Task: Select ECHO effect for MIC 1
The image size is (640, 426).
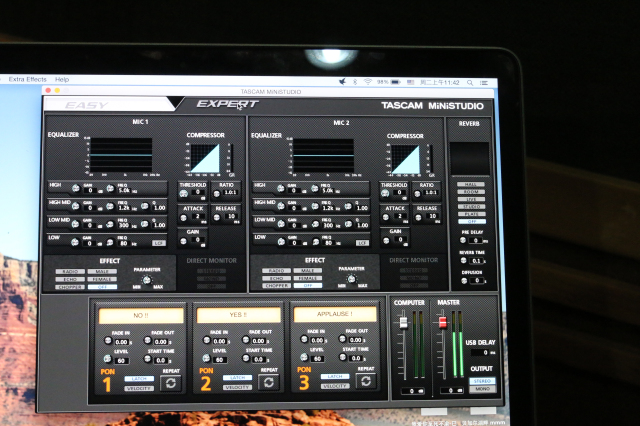Action: click(70, 280)
